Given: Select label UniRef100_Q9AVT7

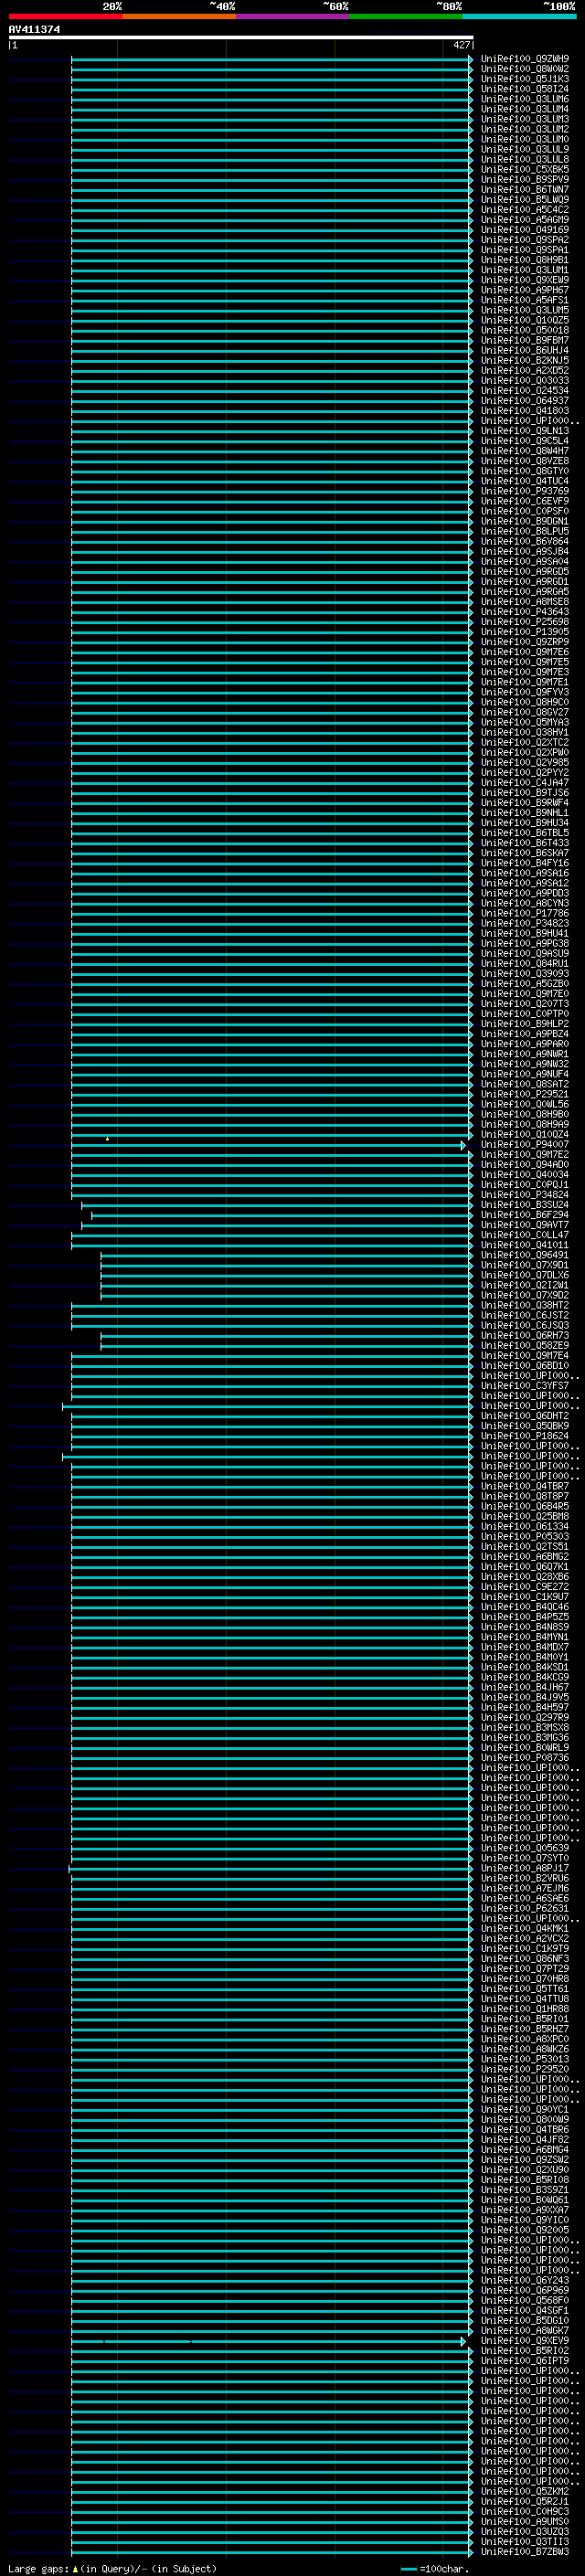Looking at the screenshot, I should [525, 1225].
